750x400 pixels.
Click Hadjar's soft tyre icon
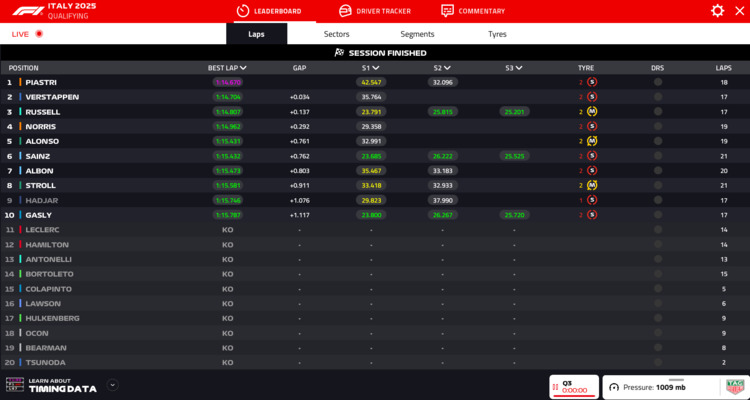(592, 200)
